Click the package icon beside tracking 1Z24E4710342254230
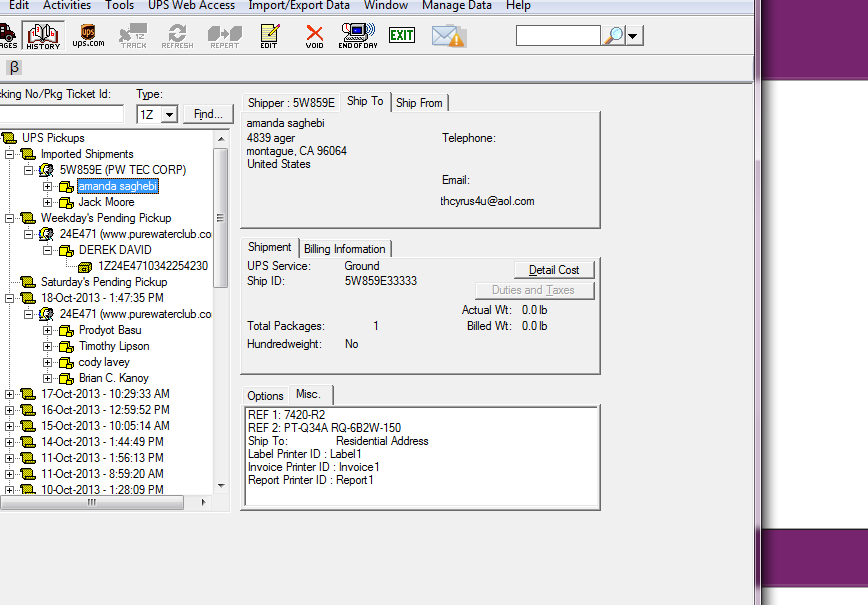This screenshot has height=605, width=868. [x=85, y=266]
